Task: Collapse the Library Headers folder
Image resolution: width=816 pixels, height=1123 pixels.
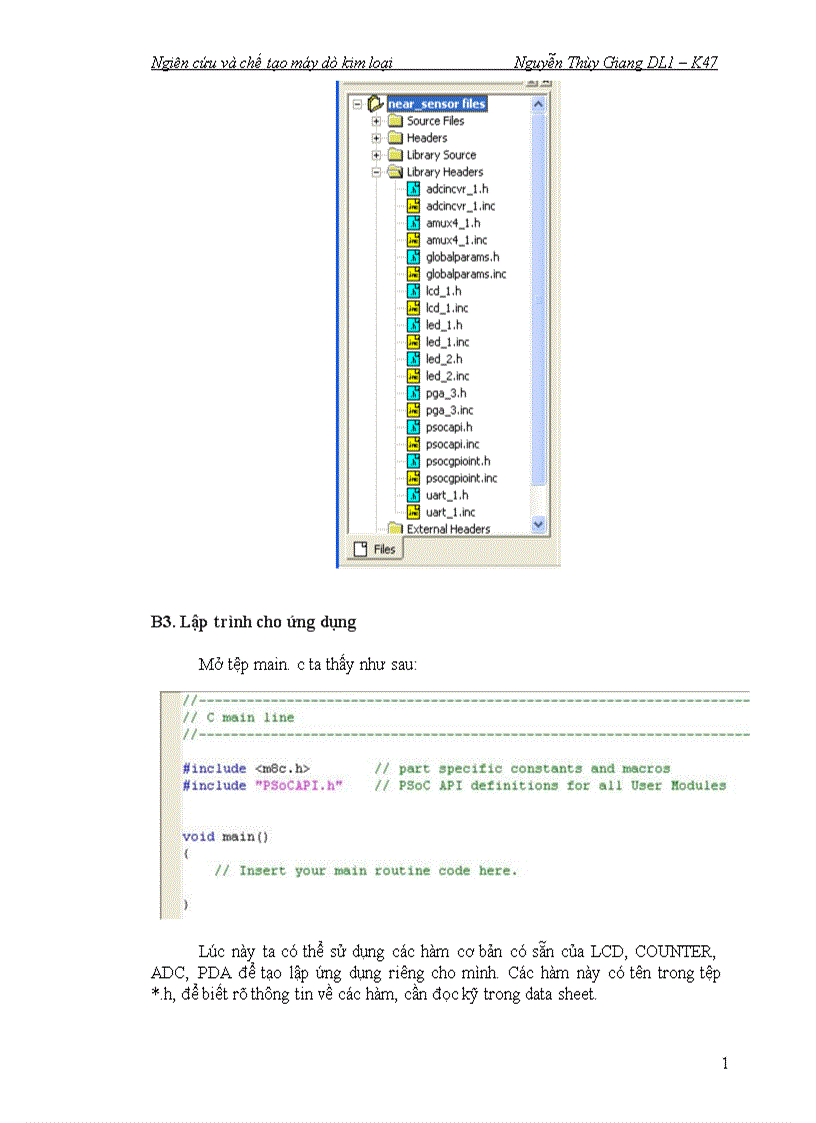Action: coord(376,172)
